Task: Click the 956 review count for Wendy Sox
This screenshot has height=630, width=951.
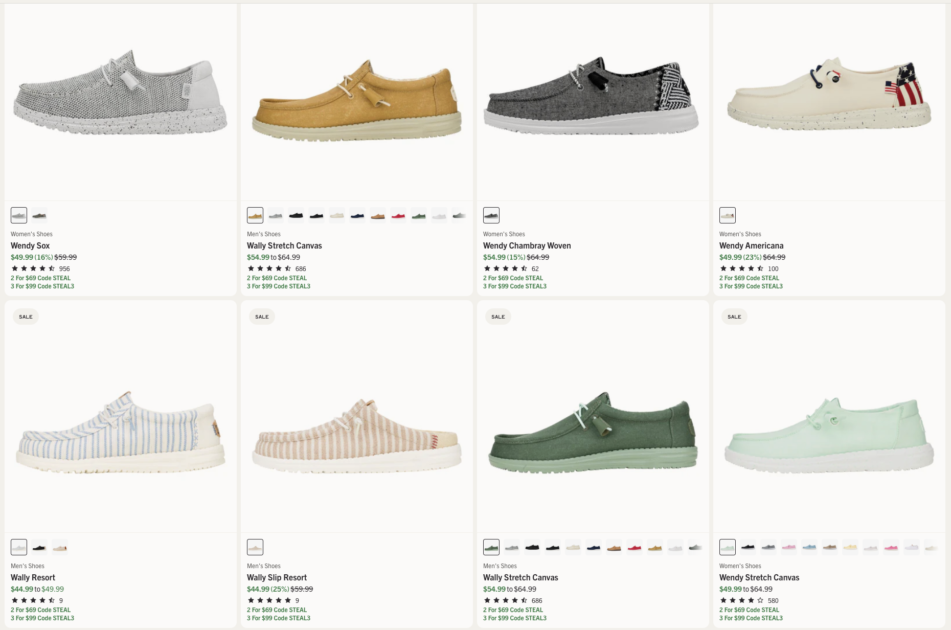Action: (65, 268)
